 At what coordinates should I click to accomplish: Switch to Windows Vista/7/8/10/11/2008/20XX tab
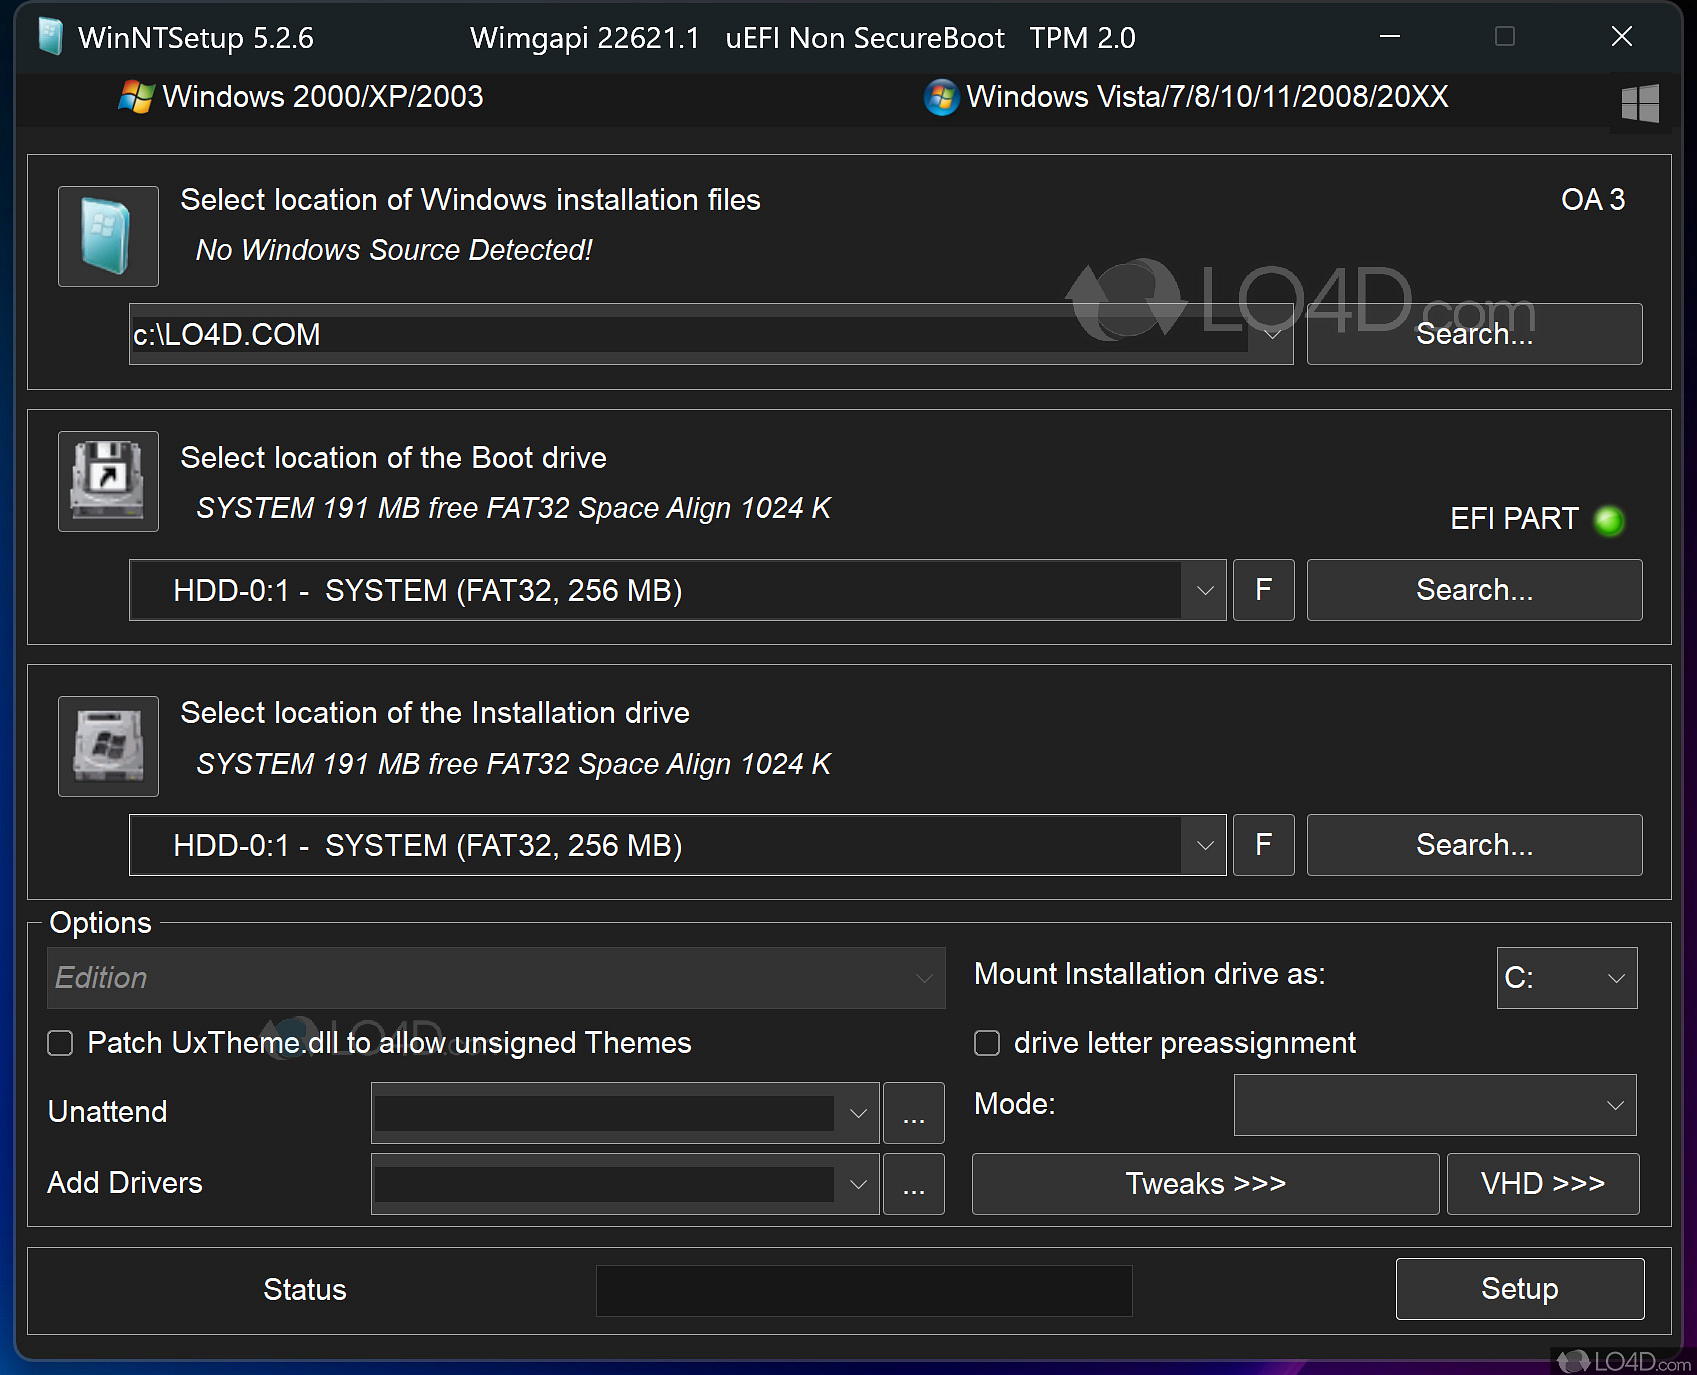pos(1186,97)
